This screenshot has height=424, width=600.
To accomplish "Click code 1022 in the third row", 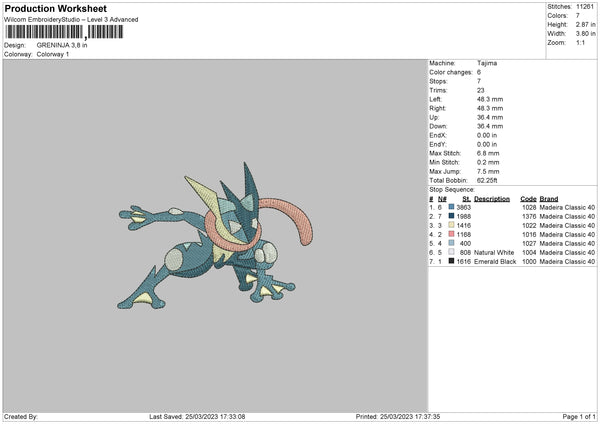I will tap(529, 225).
